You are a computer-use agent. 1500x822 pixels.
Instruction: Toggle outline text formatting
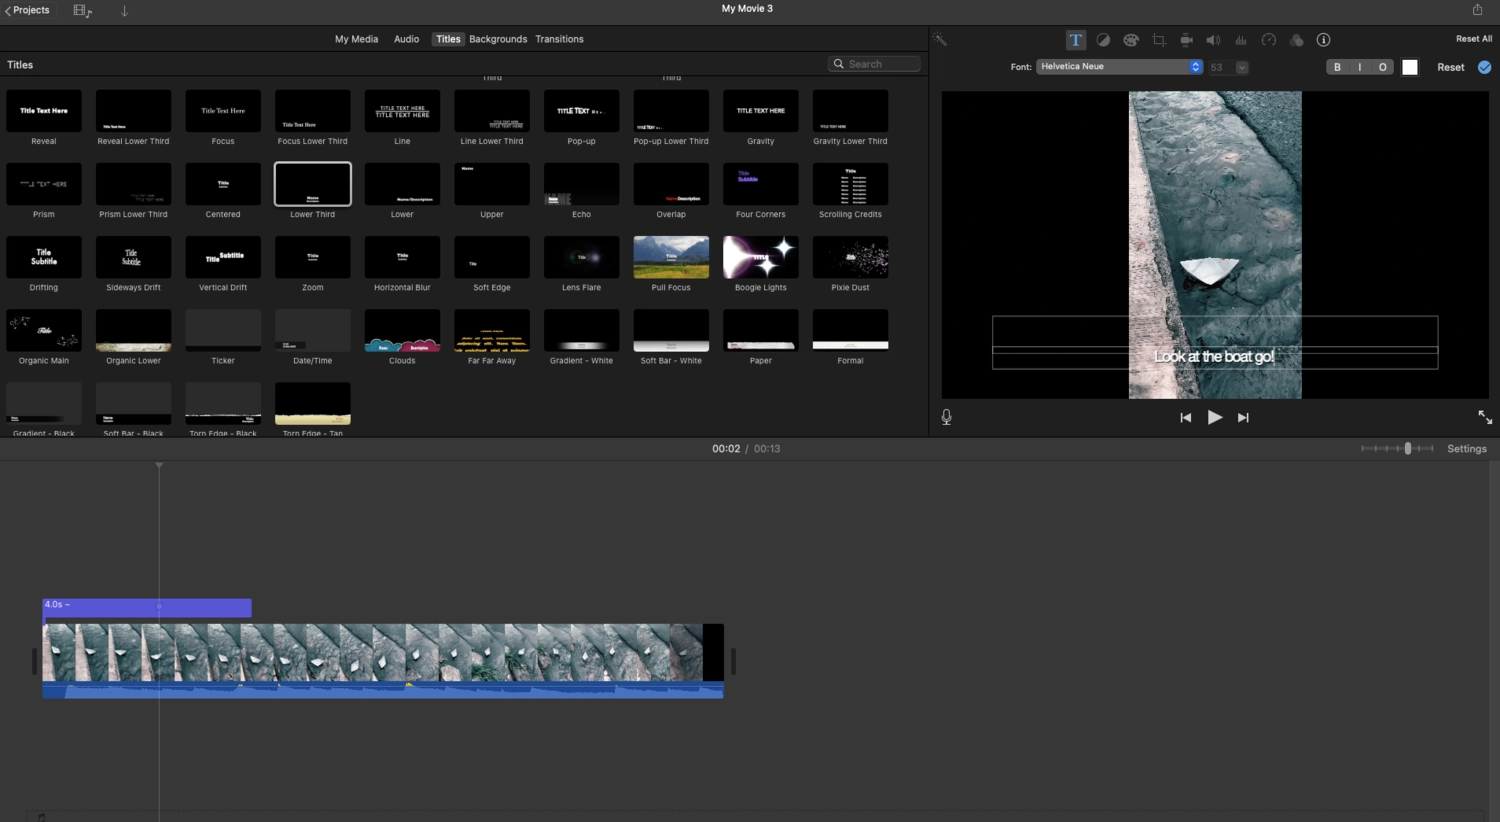pyautogui.click(x=1382, y=67)
